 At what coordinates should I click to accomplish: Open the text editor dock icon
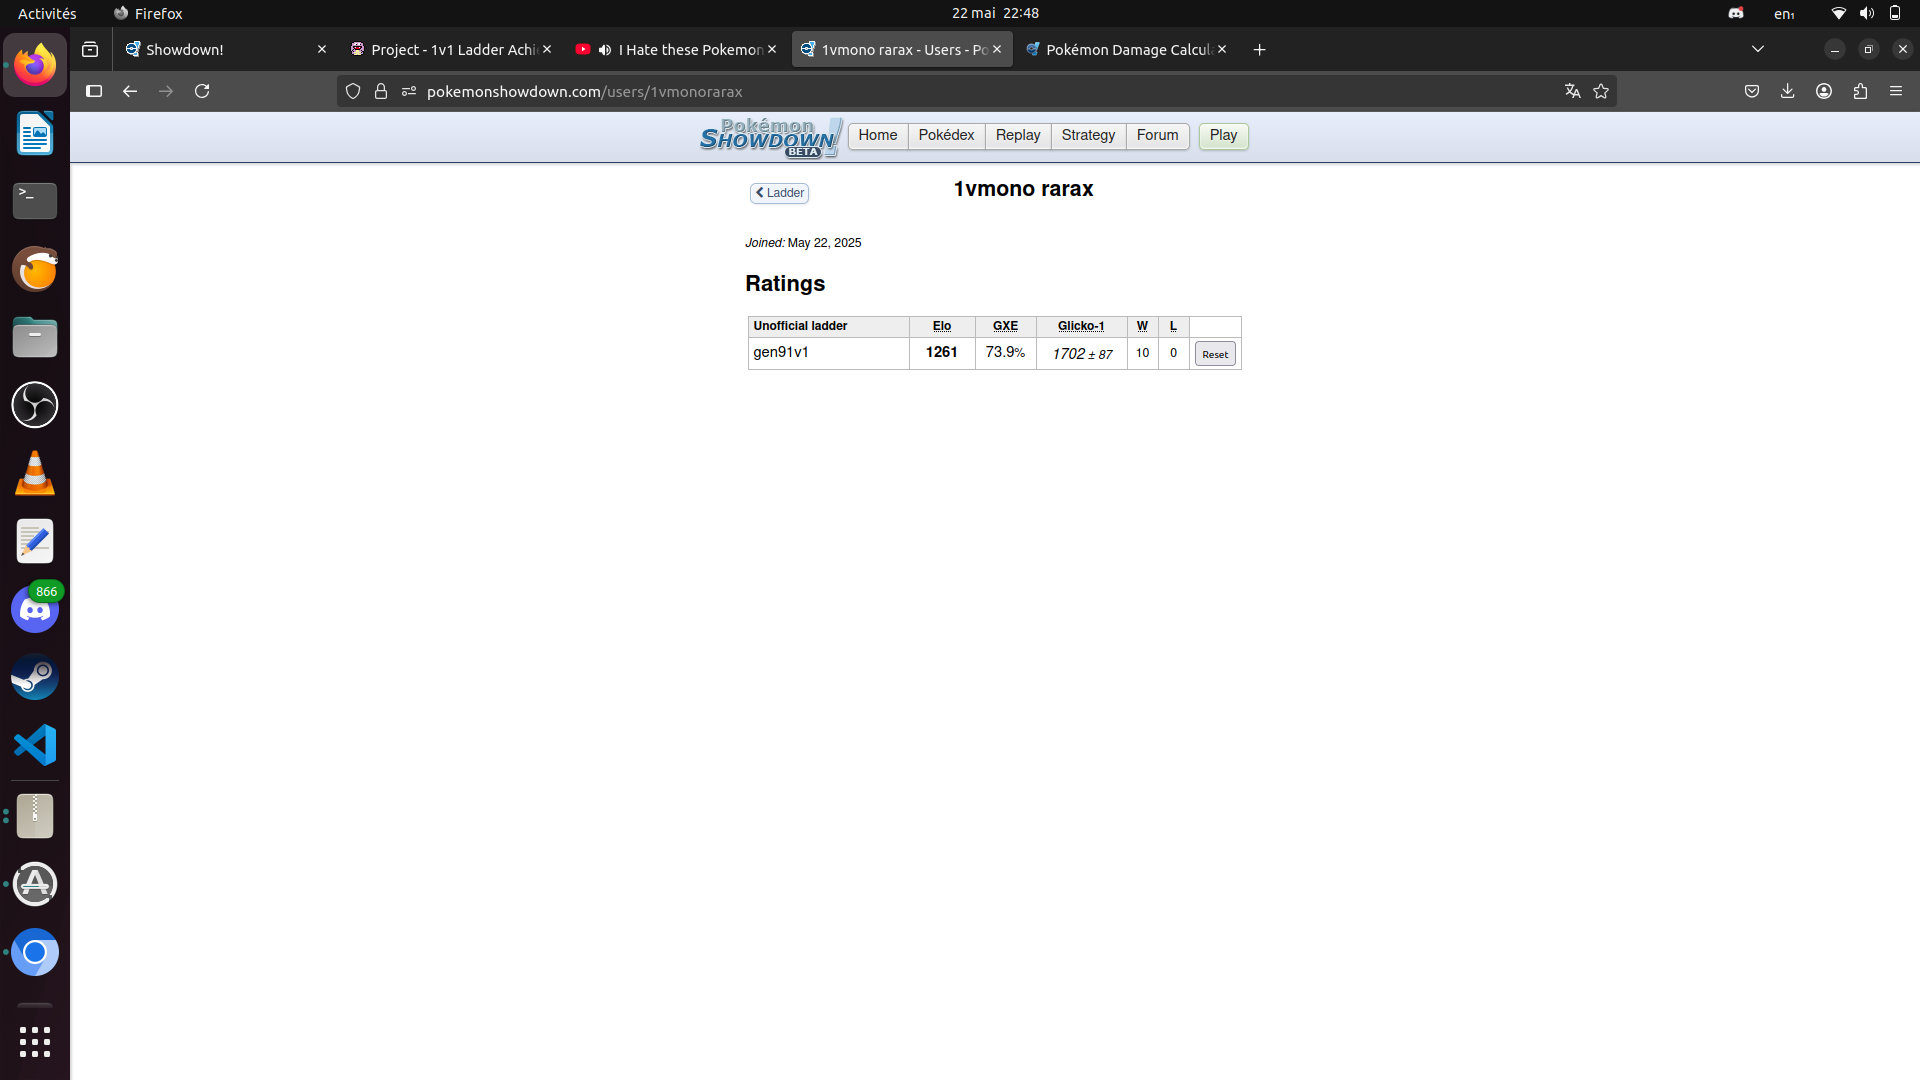(35, 541)
